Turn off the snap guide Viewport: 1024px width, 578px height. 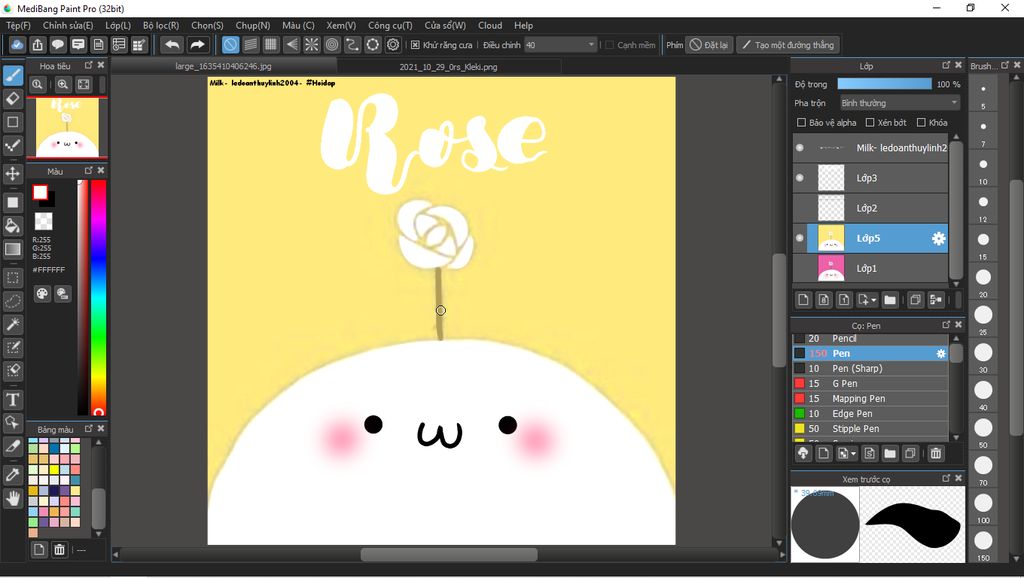pos(231,45)
